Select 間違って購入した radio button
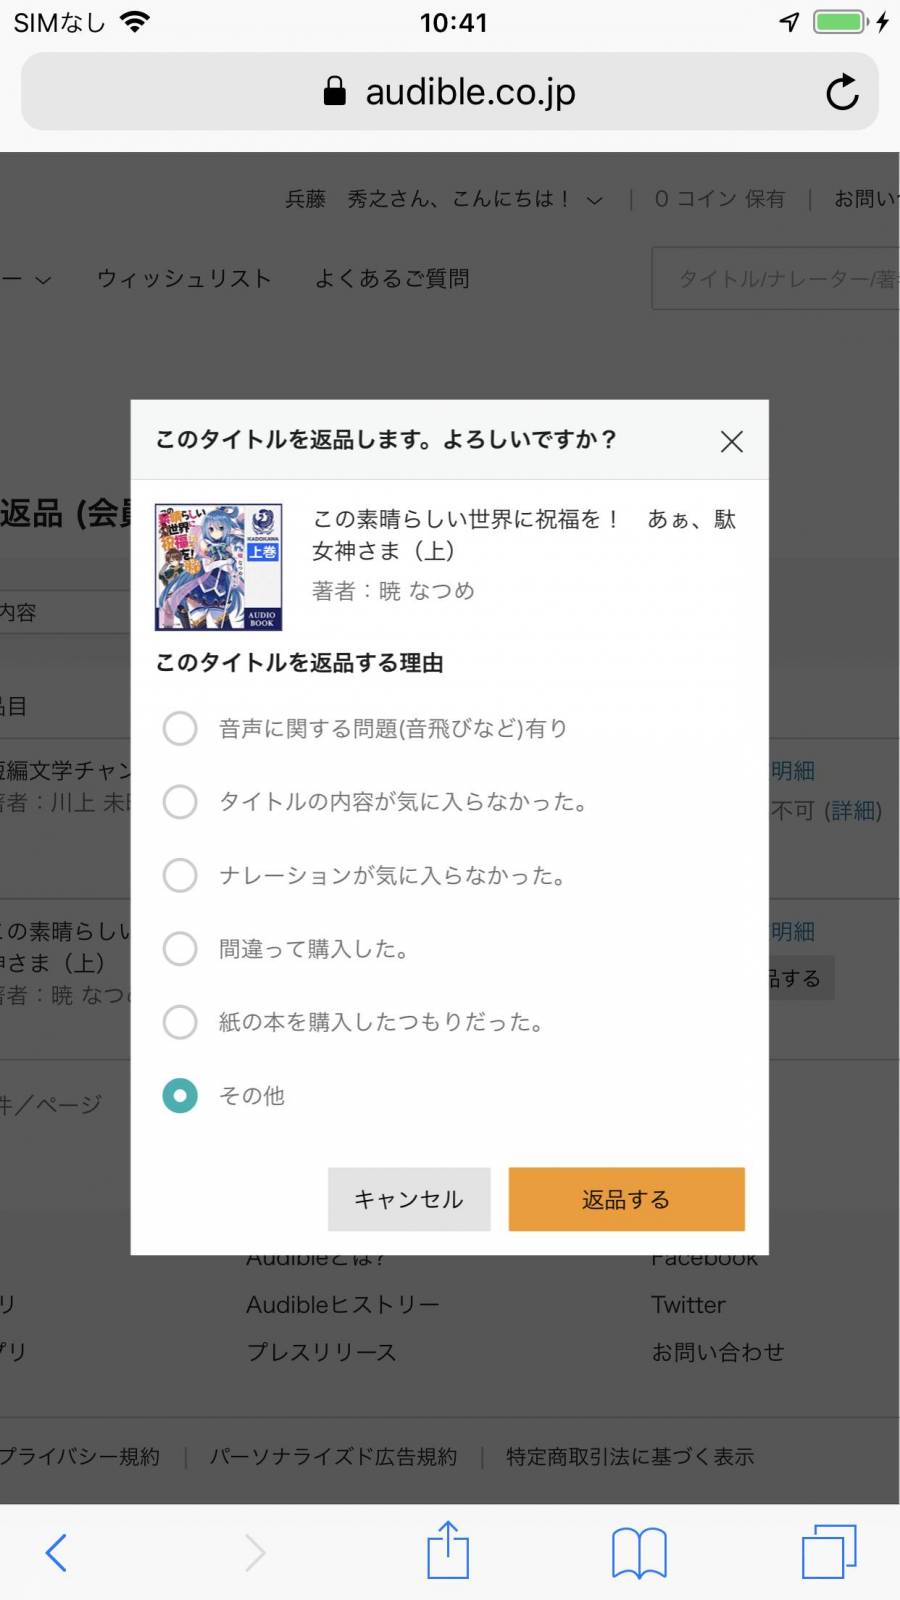This screenshot has width=900, height=1600. click(180, 948)
